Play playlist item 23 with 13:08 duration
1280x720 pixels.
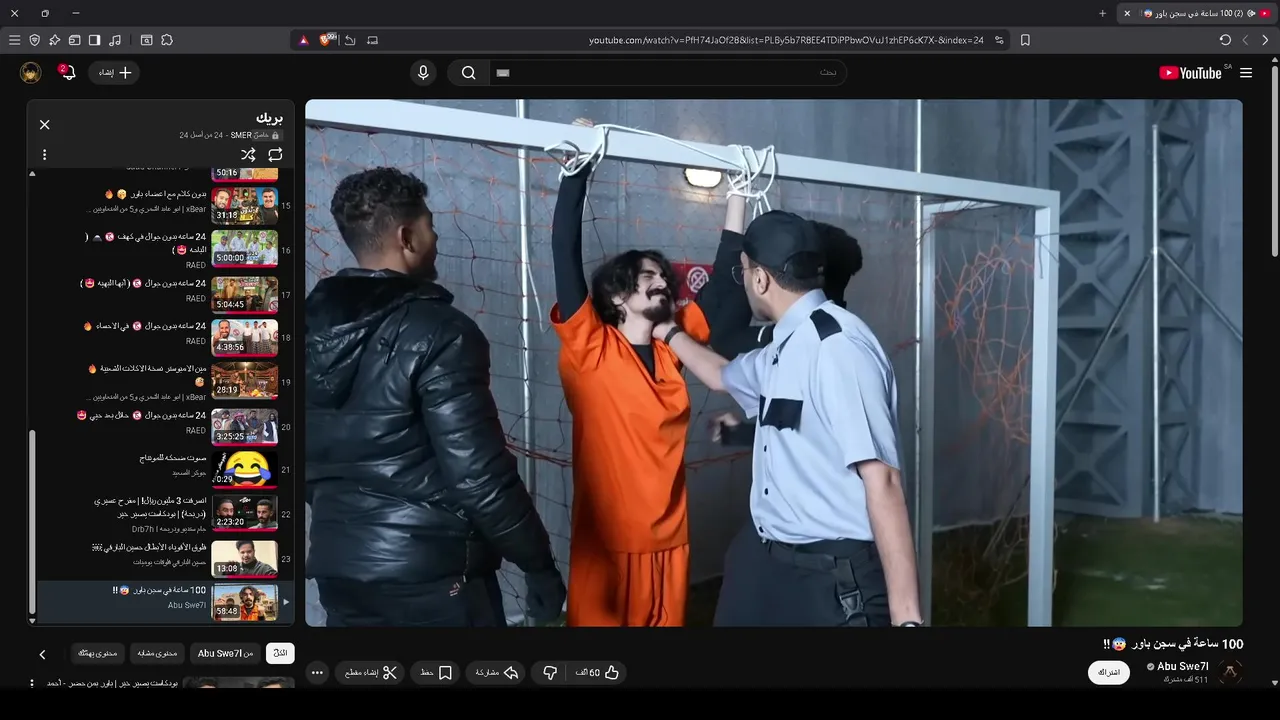165,557
